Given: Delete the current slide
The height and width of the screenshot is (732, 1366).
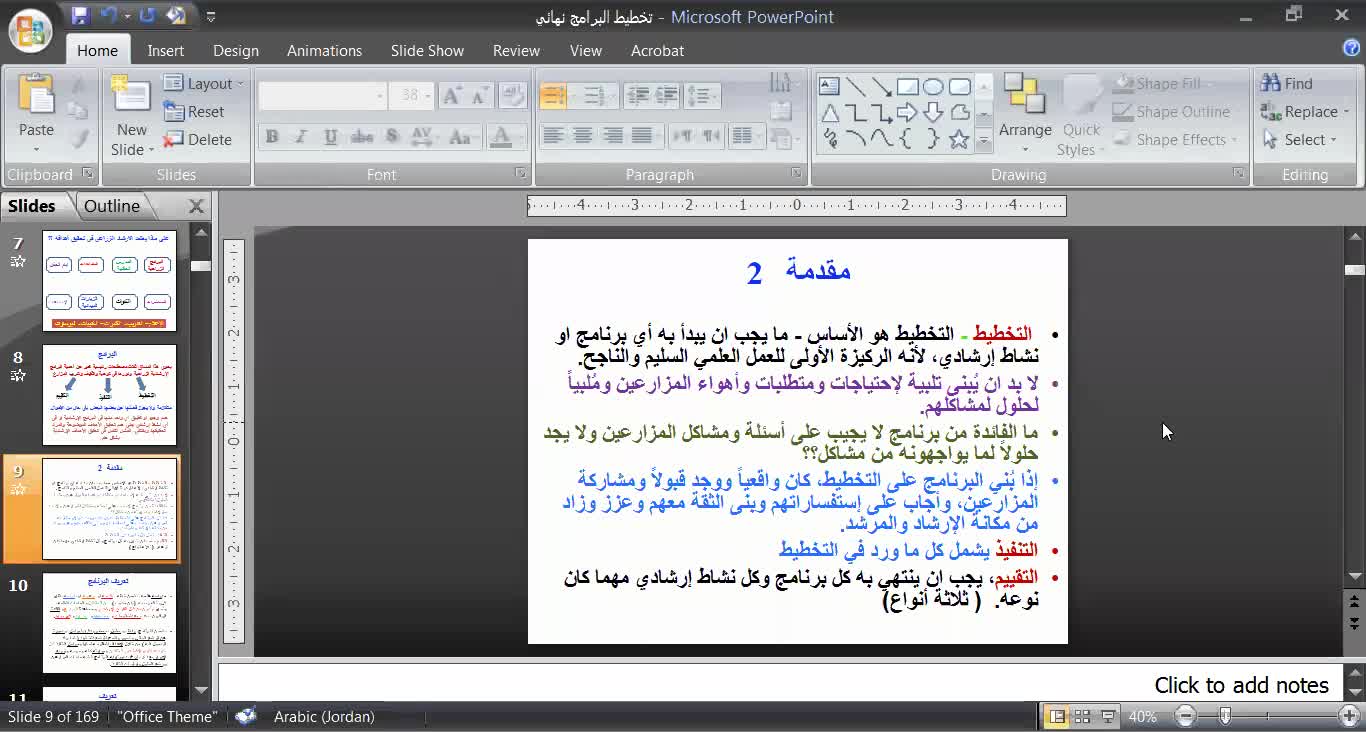Looking at the screenshot, I should pos(197,140).
